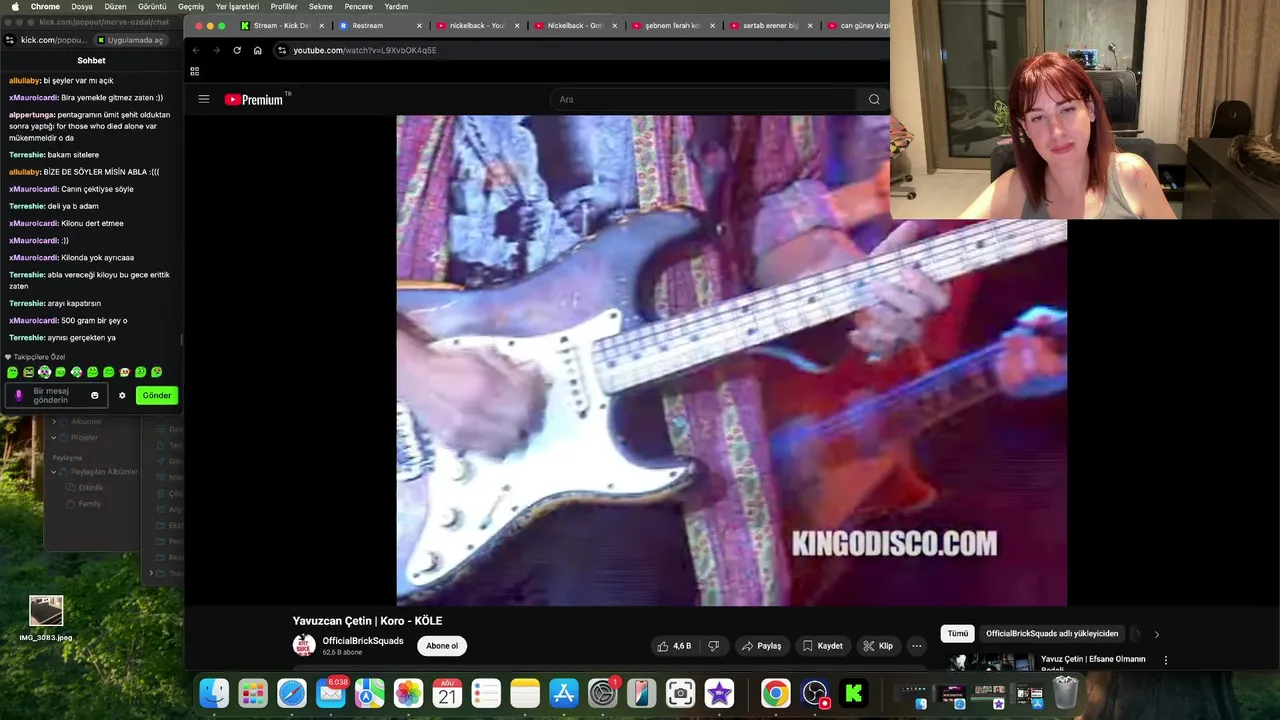Close the Restream tab
This screenshot has height=720, width=1280.
[419, 26]
